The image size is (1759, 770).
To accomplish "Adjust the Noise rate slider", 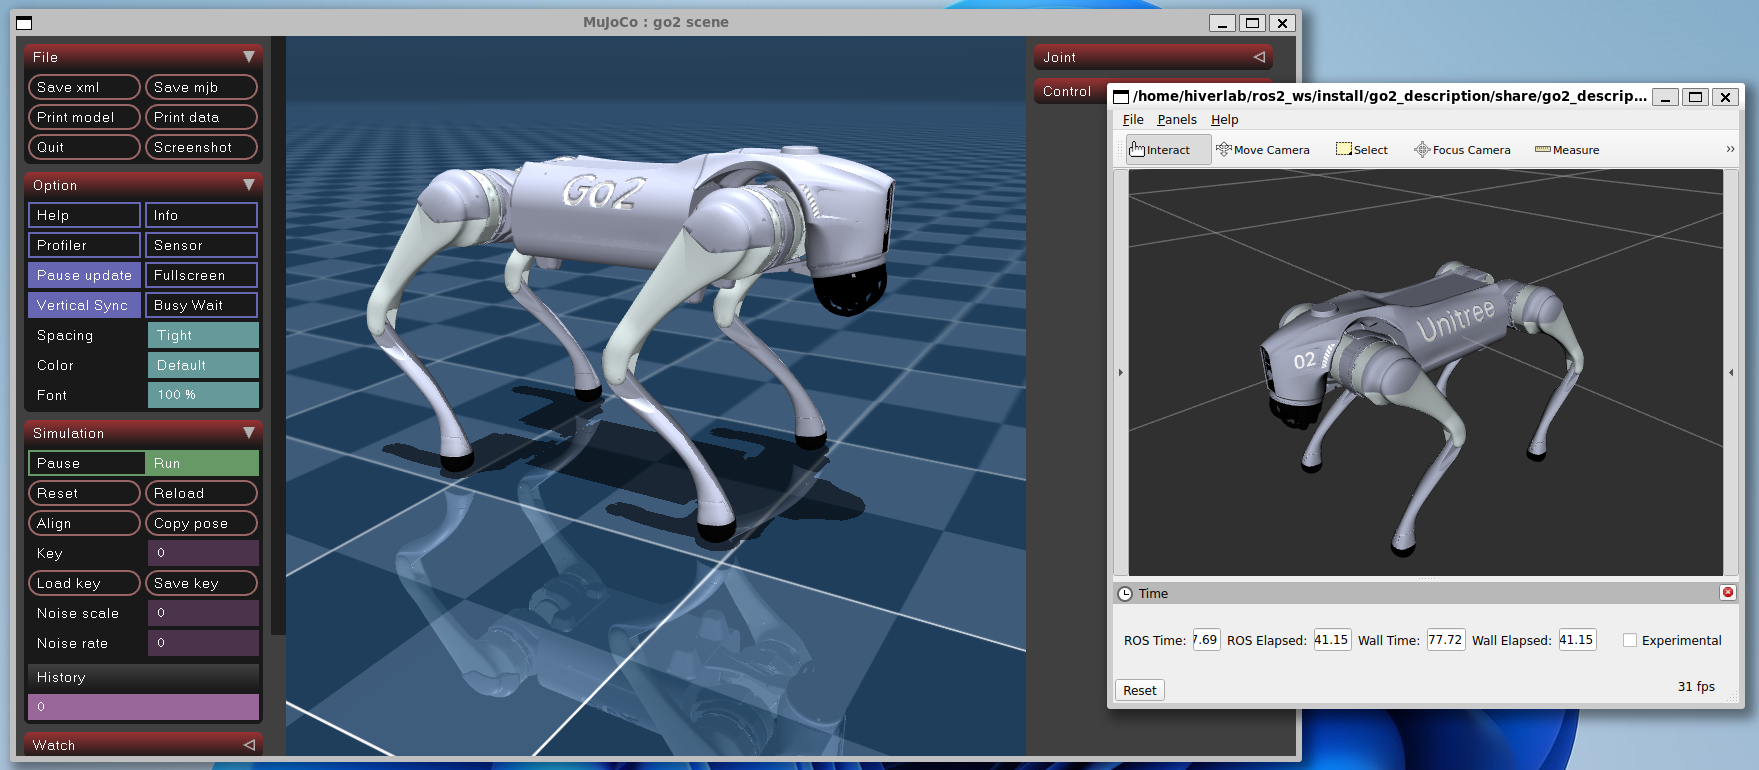I will coord(203,643).
